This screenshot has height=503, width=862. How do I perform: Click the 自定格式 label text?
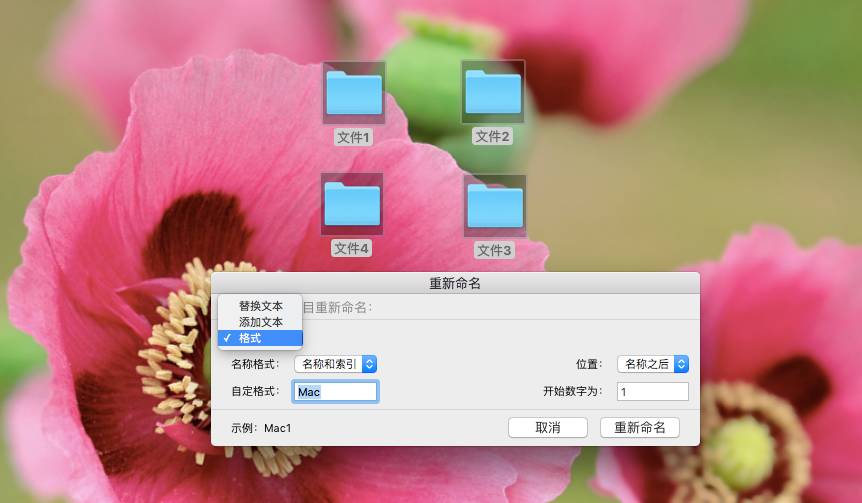255,392
